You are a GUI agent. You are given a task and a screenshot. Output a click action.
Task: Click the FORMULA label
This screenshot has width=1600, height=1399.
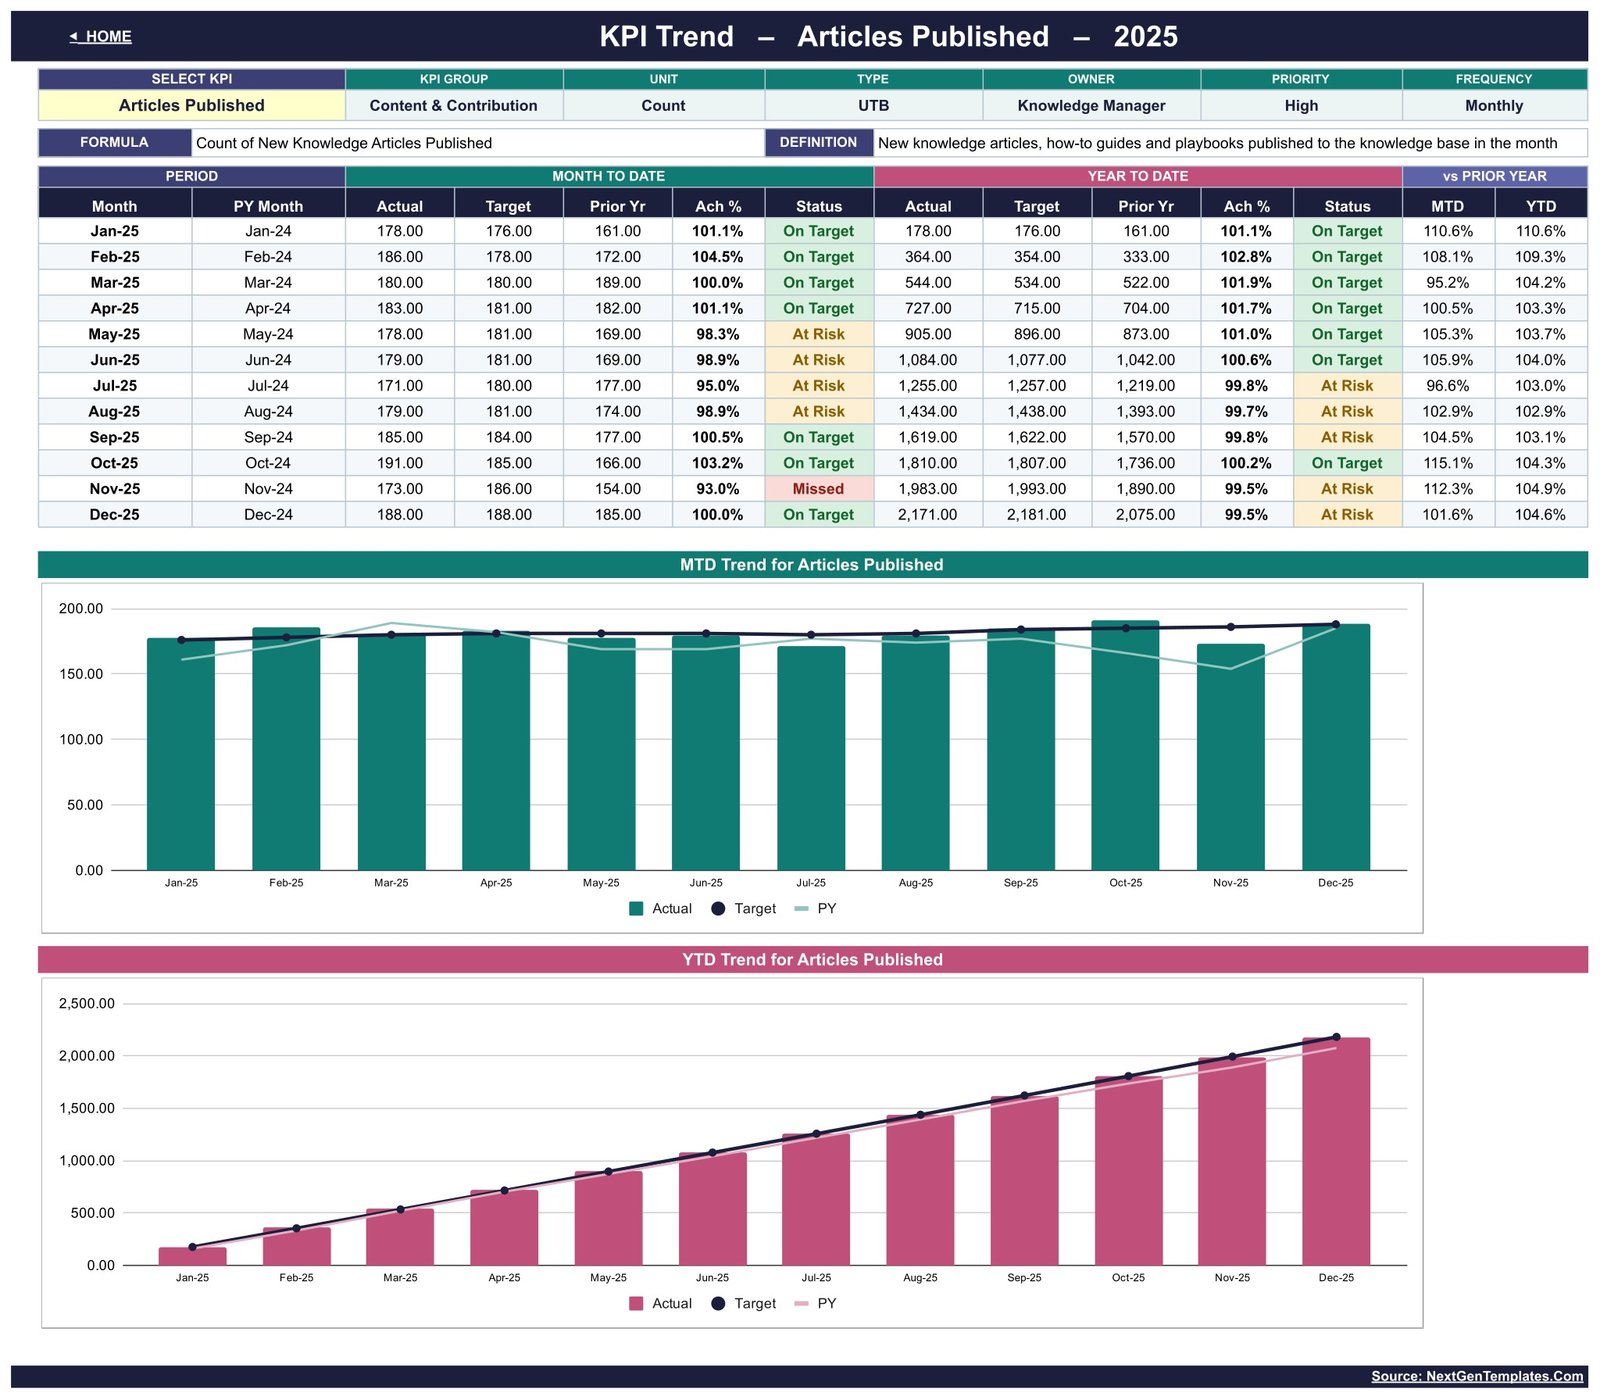pos(114,142)
